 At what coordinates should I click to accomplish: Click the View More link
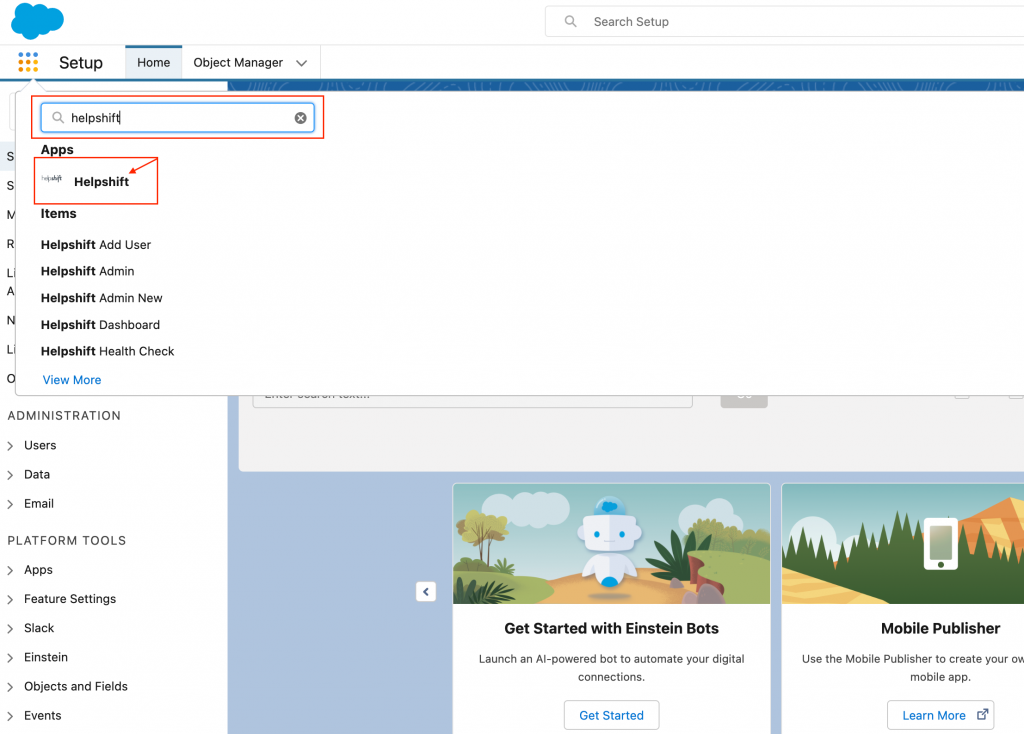(72, 380)
